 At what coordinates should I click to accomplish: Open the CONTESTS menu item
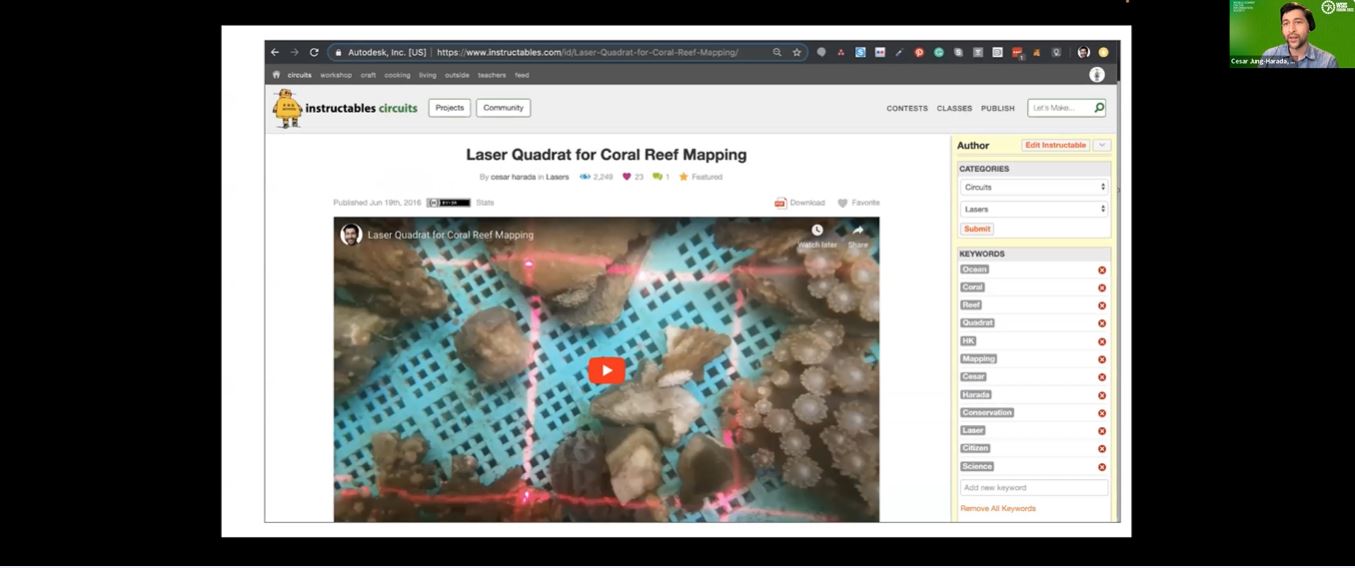click(x=907, y=108)
